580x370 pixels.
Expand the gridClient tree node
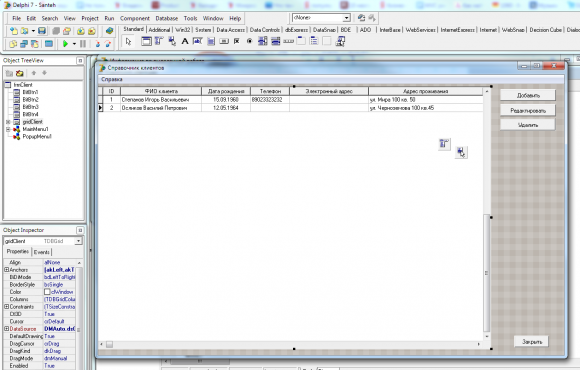pyautogui.click(x=8, y=122)
